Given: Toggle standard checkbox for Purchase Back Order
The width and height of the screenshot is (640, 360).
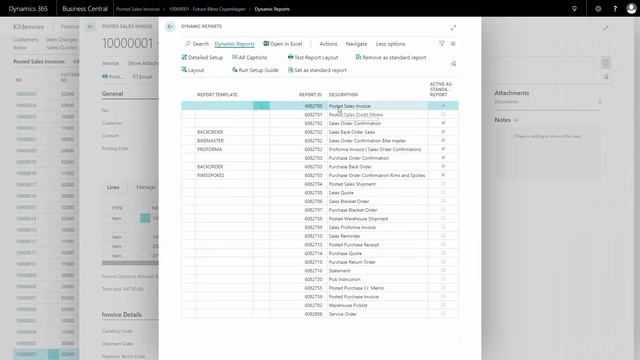Looking at the screenshot, I should (443, 167).
